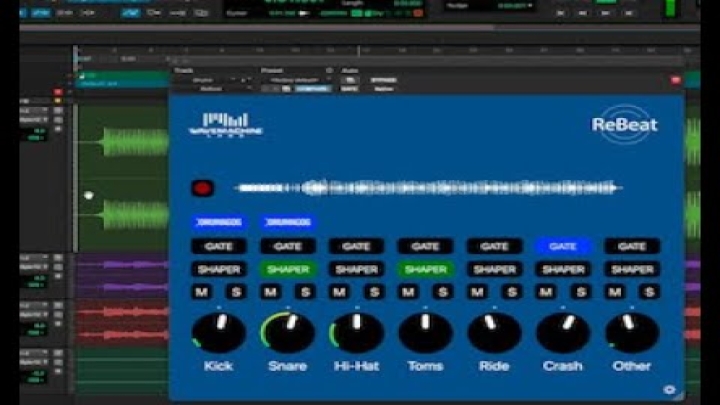Disable the active Crash GATE

[x=563, y=247]
